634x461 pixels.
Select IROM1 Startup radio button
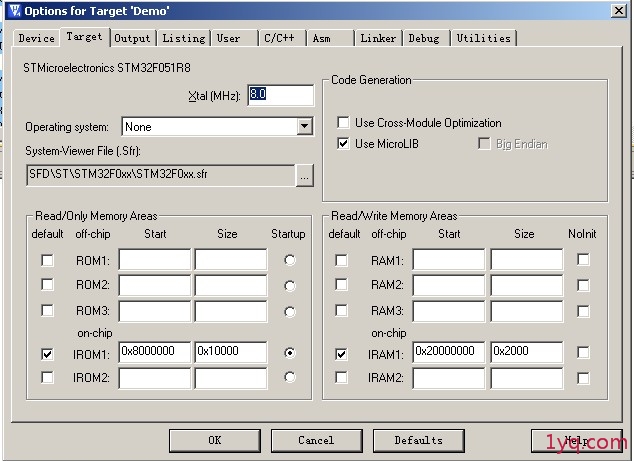pos(290,353)
